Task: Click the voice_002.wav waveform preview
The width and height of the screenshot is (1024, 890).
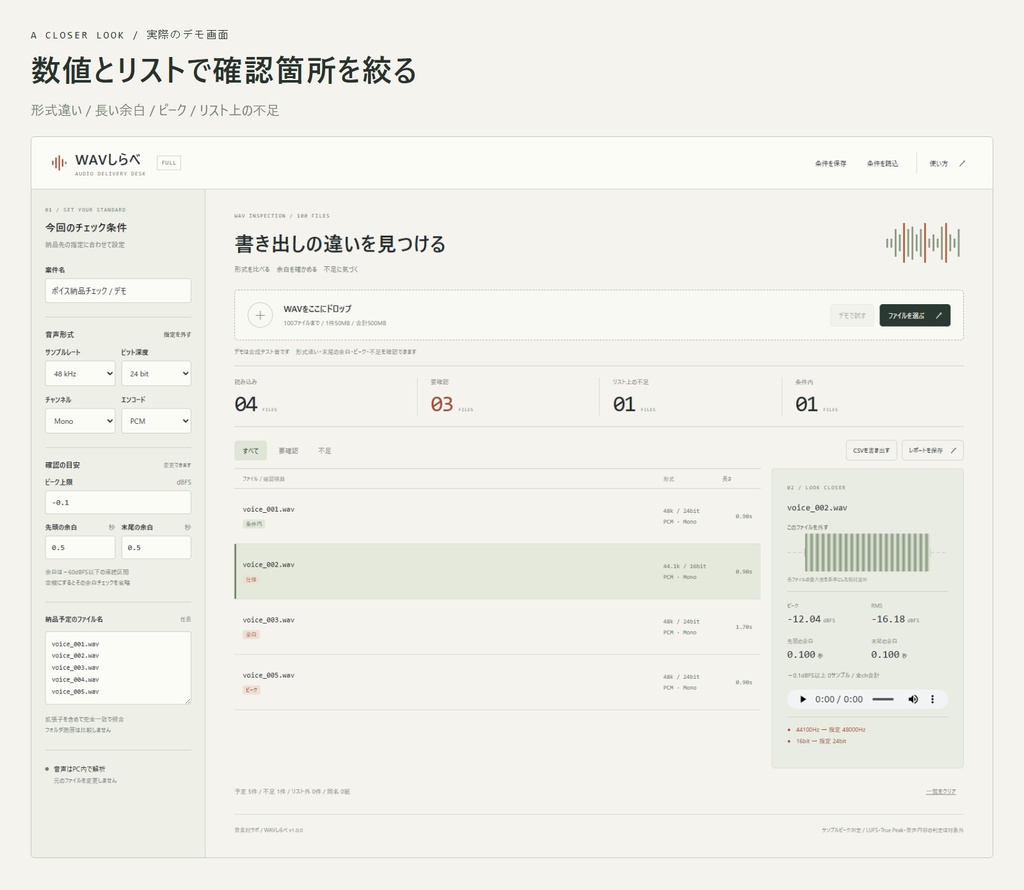Action: [867, 552]
